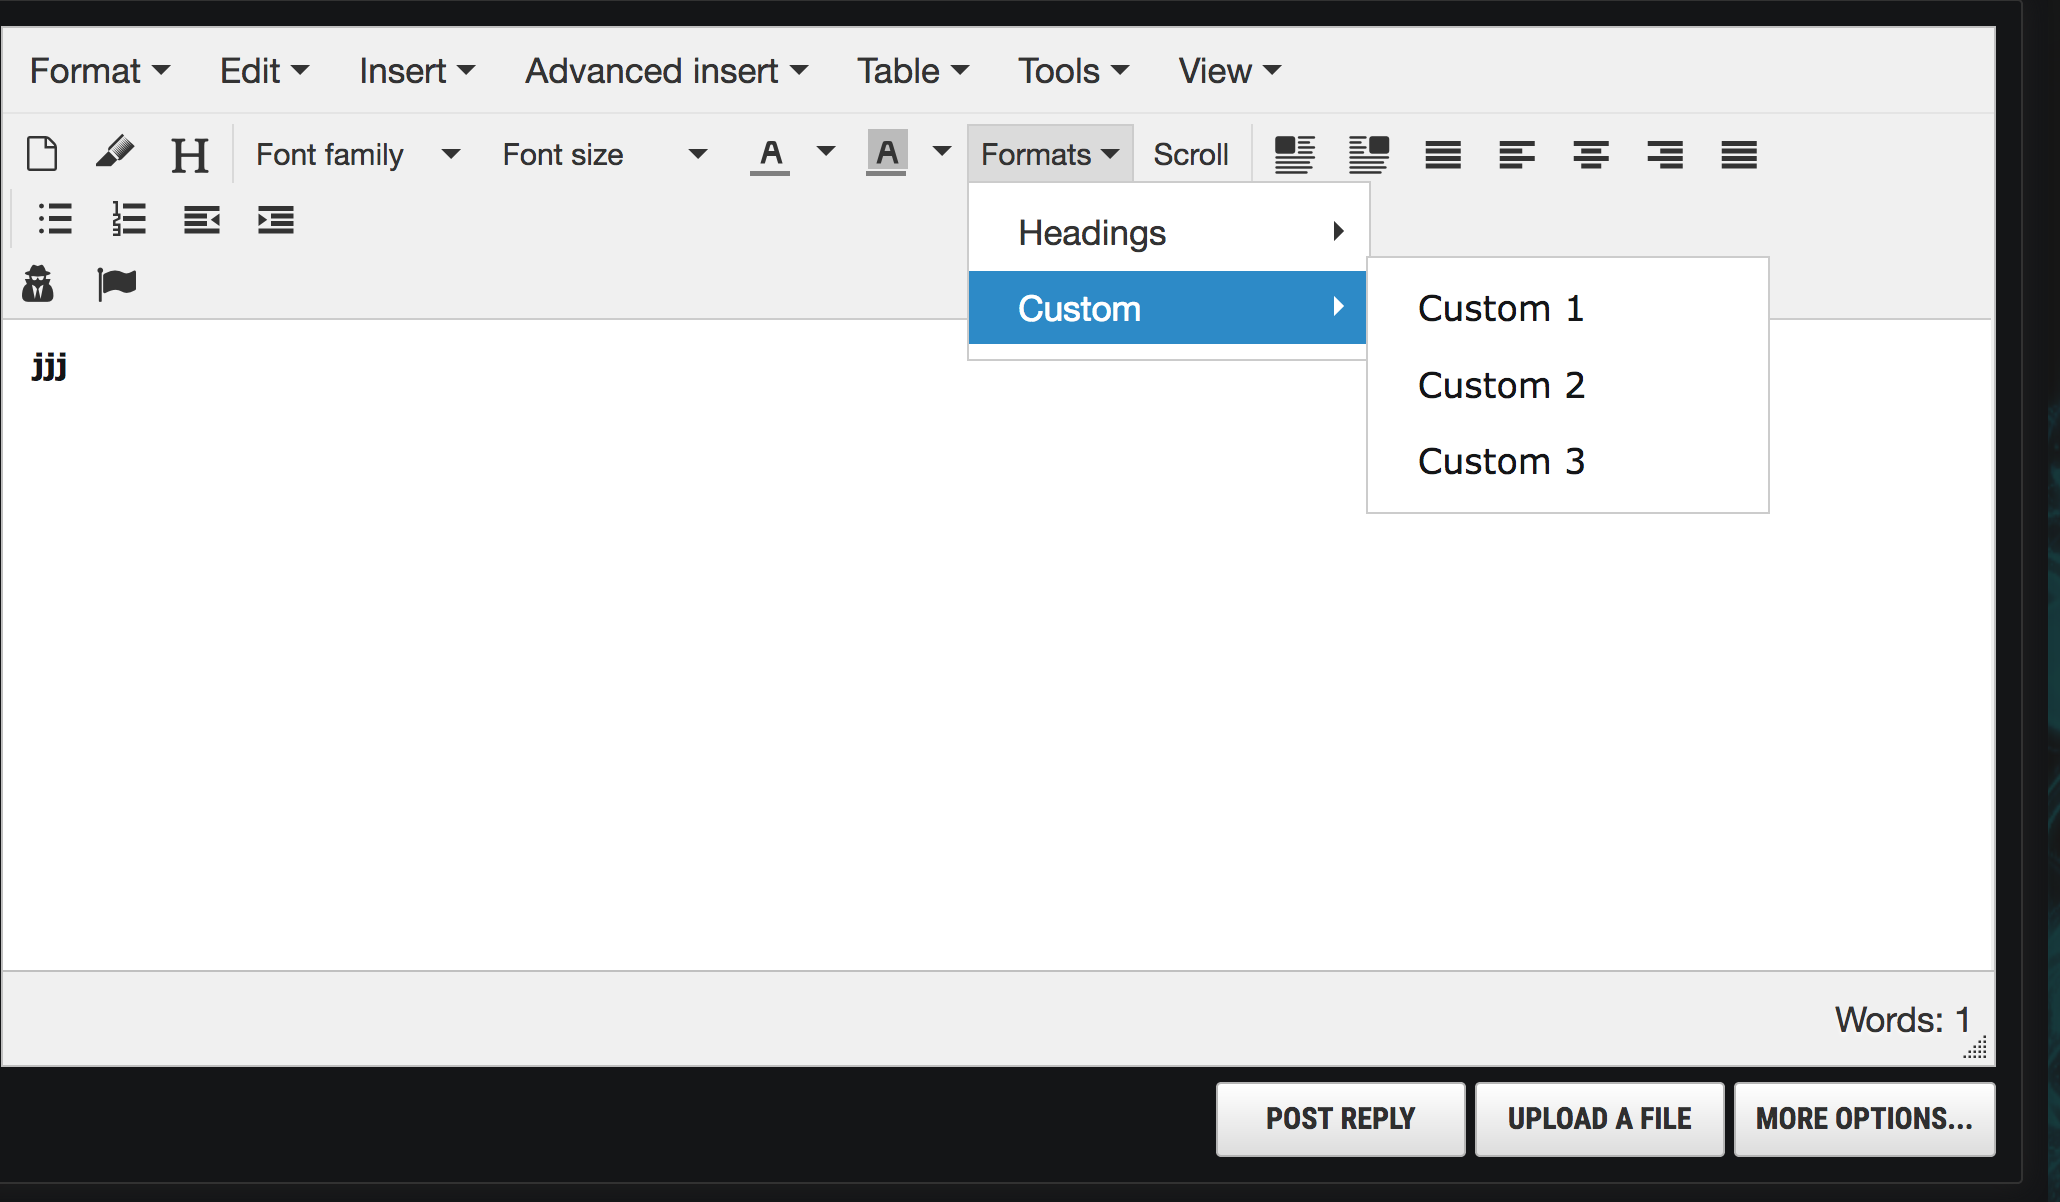The image size is (2060, 1202).
Task: Click the decrease indent icon
Action: coord(201,219)
